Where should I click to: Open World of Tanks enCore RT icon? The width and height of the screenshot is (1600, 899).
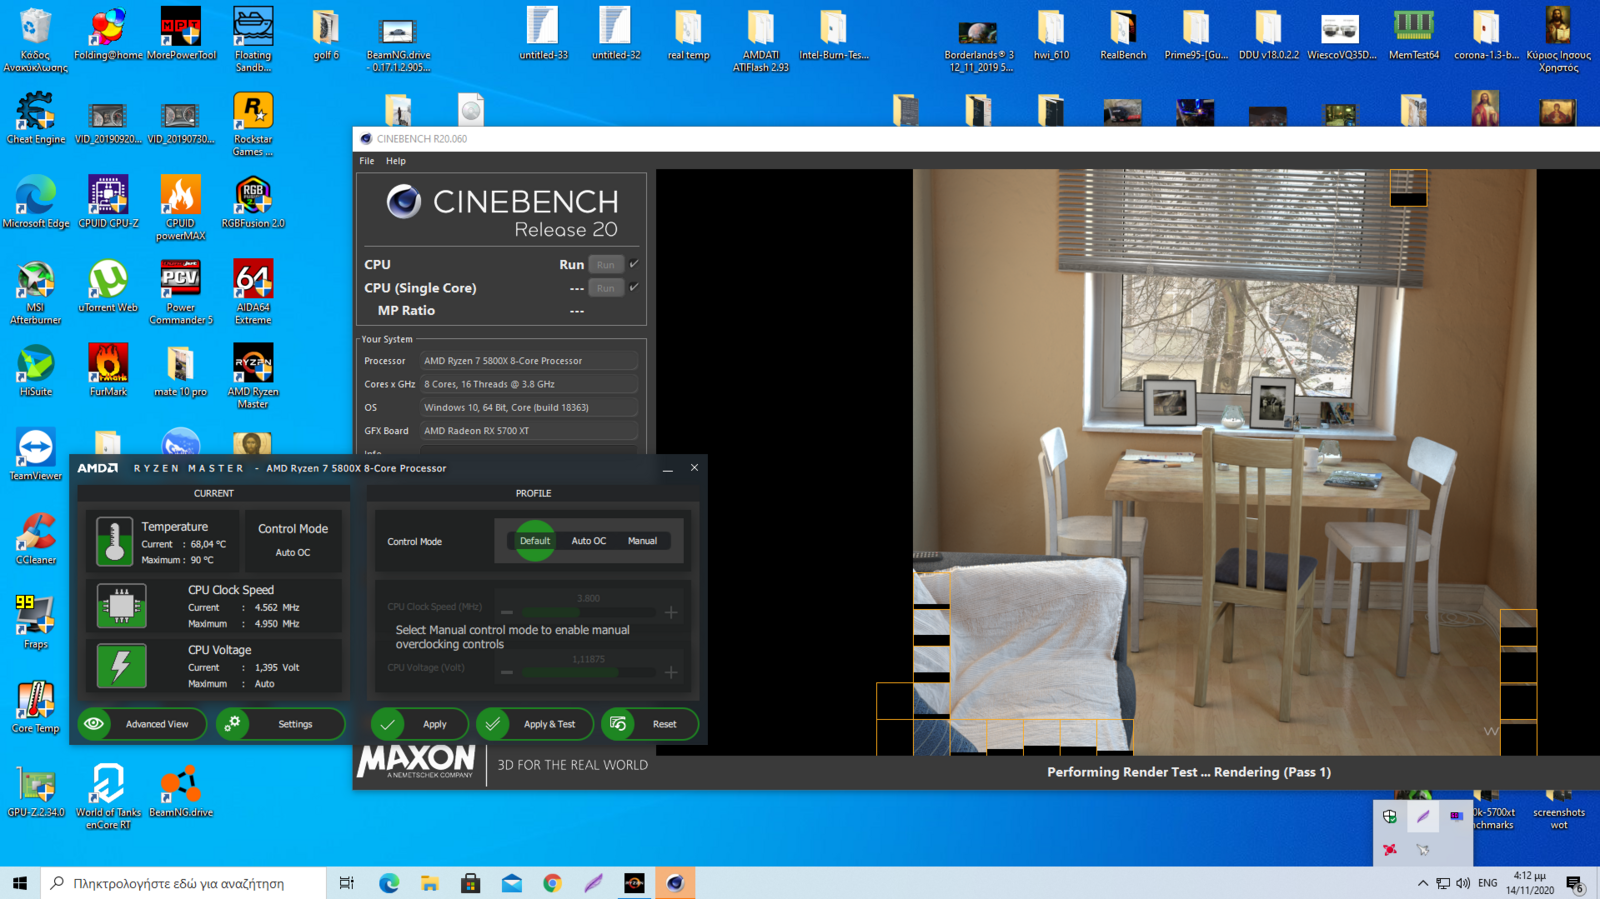coord(108,796)
